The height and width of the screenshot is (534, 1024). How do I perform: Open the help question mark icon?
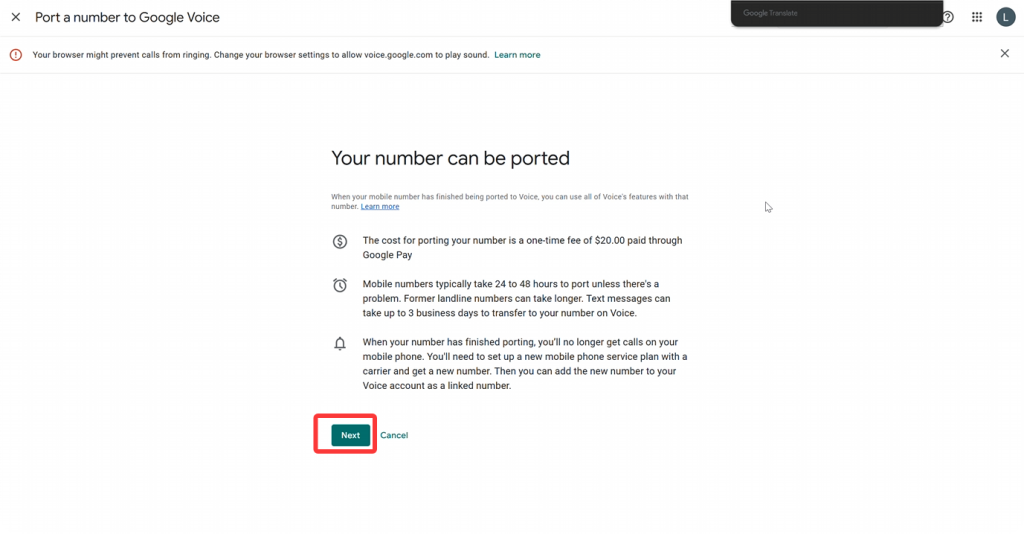[x=948, y=17]
